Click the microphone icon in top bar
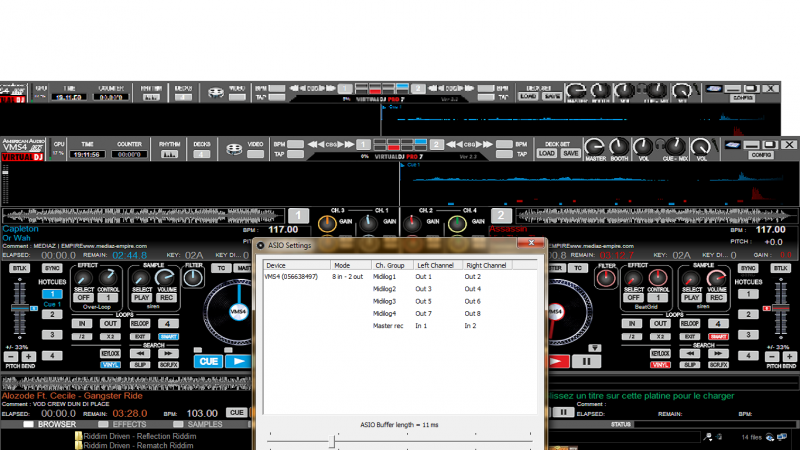The image size is (800, 450). [715, 146]
